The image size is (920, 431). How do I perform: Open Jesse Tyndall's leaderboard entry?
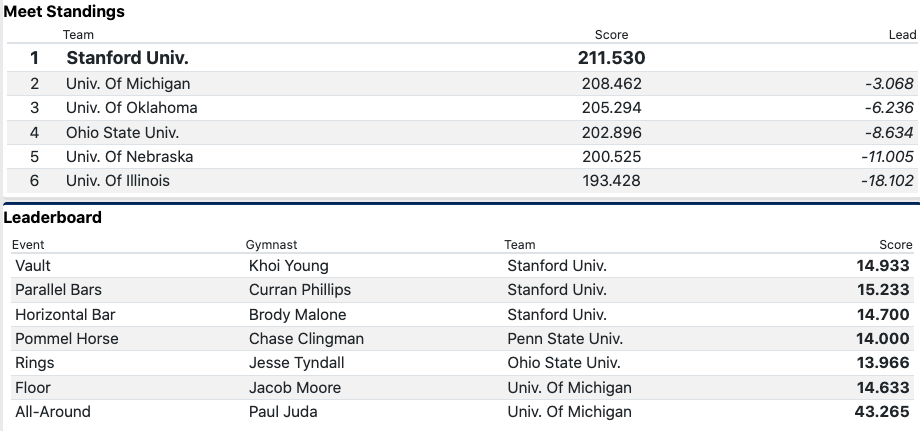click(x=296, y=363)
